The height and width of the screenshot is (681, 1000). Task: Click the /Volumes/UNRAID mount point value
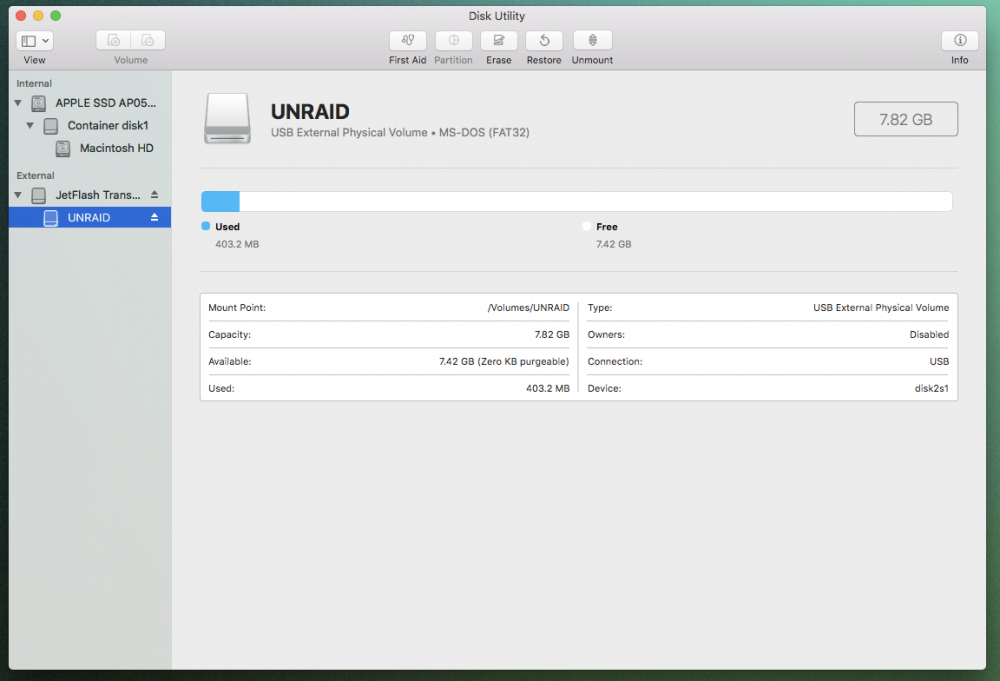528,307
